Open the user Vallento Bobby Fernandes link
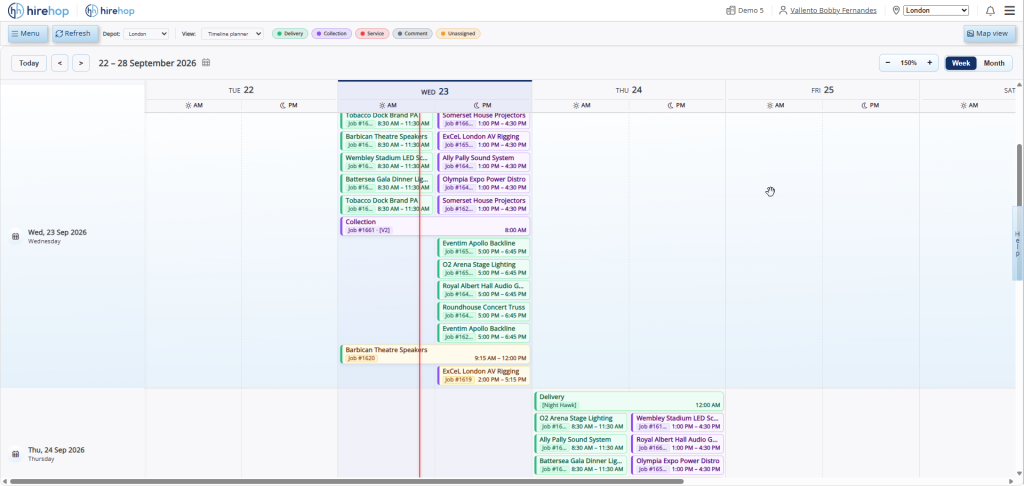The height and width of the screenshot is (486, 1024). click(x=833, y=10)
